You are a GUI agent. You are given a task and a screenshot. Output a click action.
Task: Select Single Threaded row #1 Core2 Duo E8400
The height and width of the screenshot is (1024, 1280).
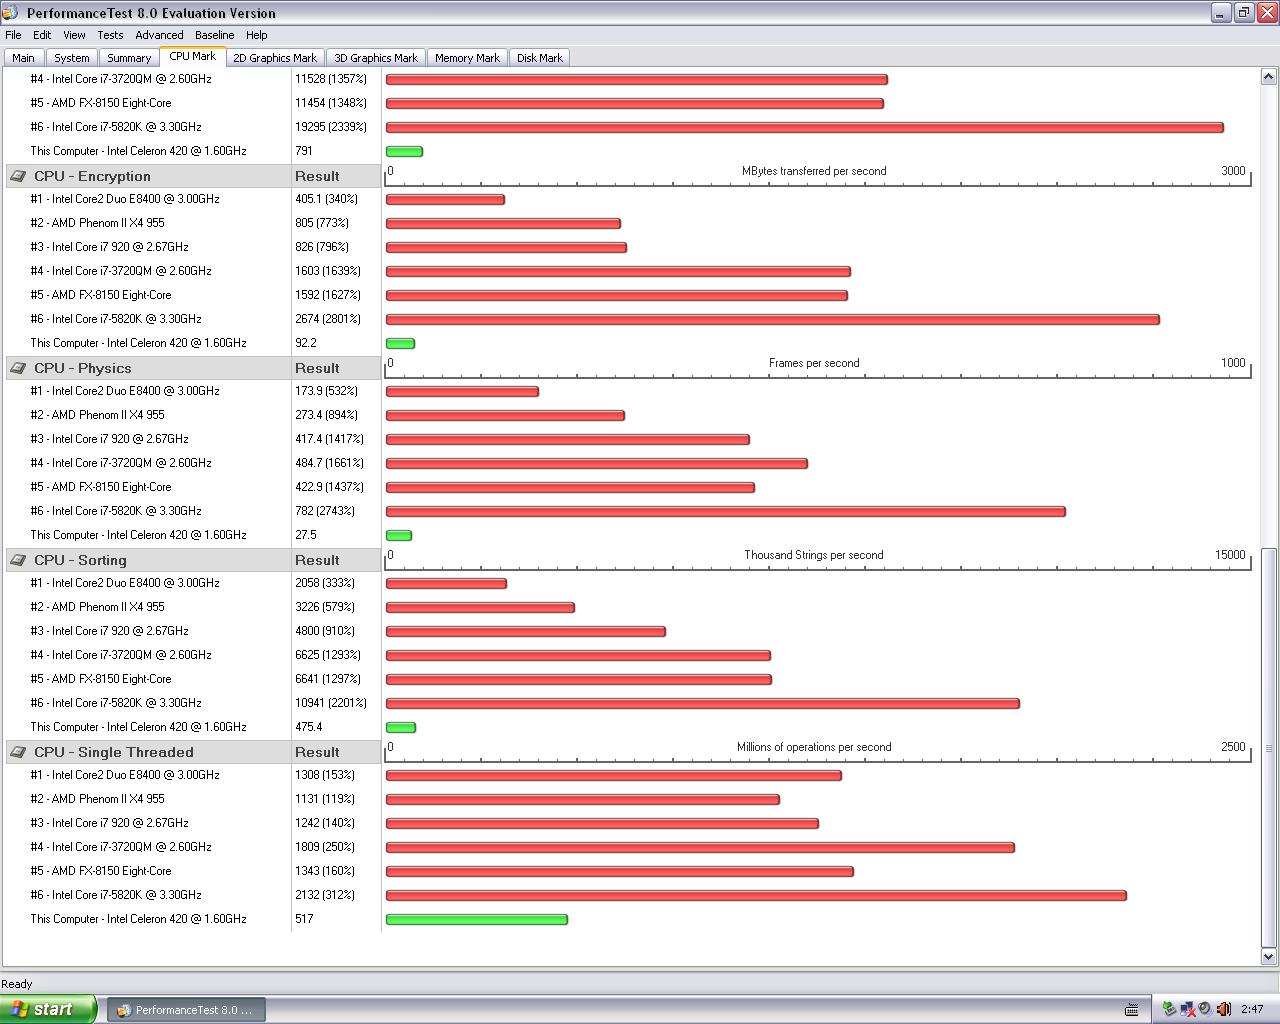pos(125,775)
